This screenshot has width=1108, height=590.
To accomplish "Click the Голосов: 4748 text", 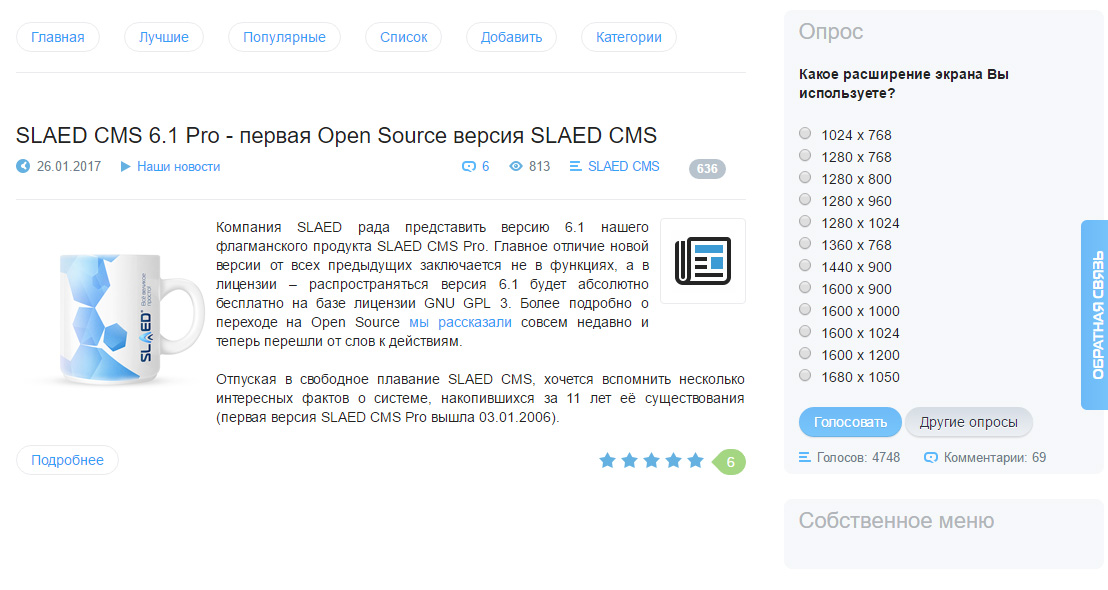I will click(x=858, y=458).
